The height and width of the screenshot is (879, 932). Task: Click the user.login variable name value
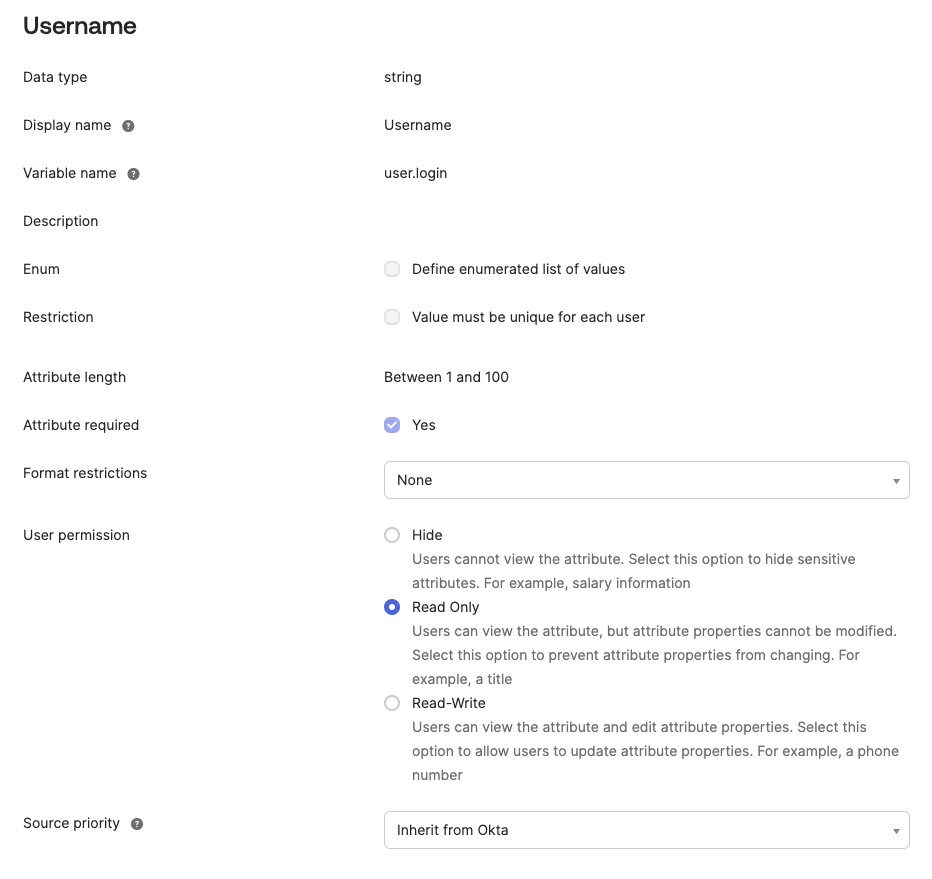[x=415, y=173]
